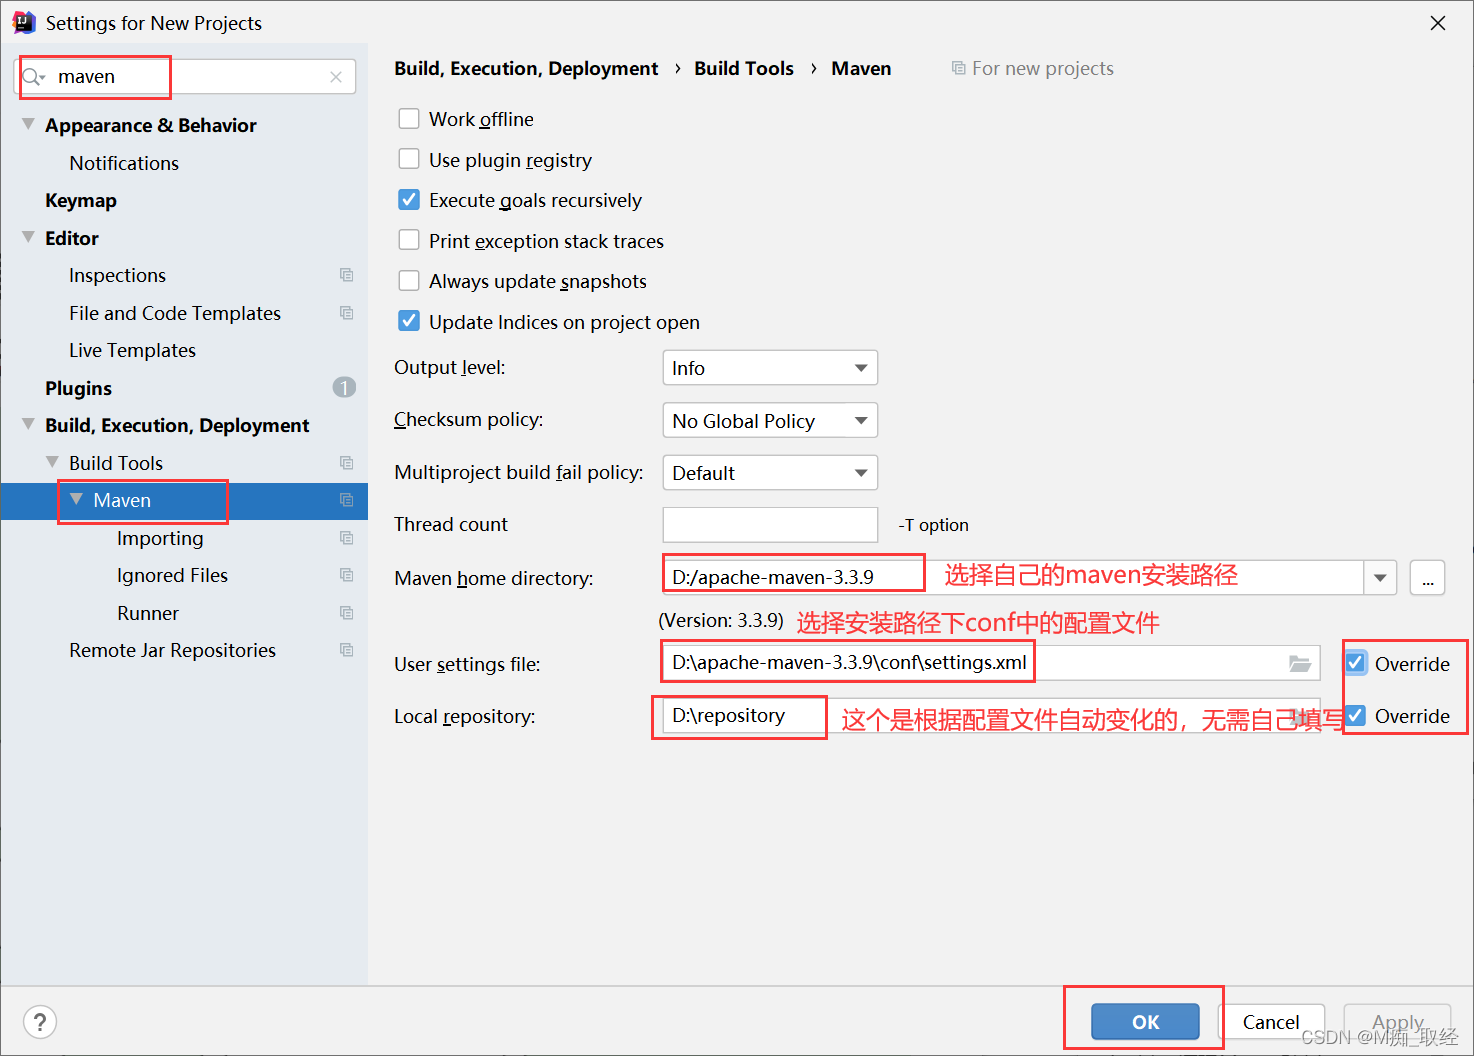Viewport: 1474px width, 1056px height.
Task: Click the project-level copy icon beside Inspections
Action: coord(346,275)
